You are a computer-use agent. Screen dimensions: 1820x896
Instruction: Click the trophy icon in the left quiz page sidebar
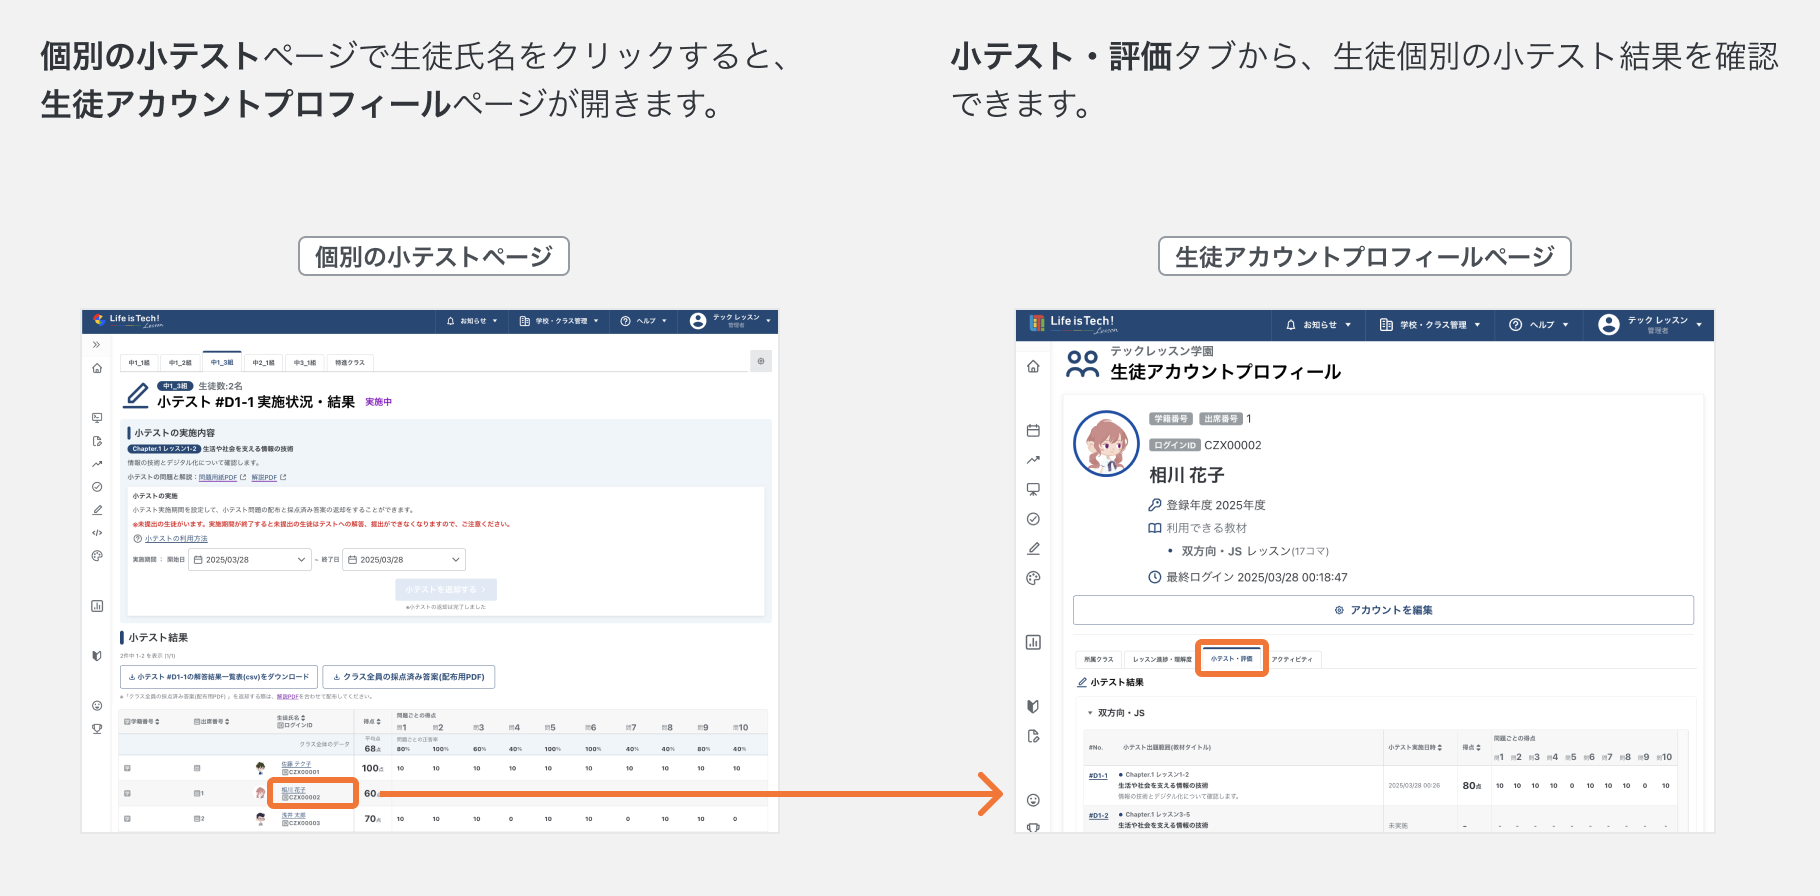[x=97, y=729]
